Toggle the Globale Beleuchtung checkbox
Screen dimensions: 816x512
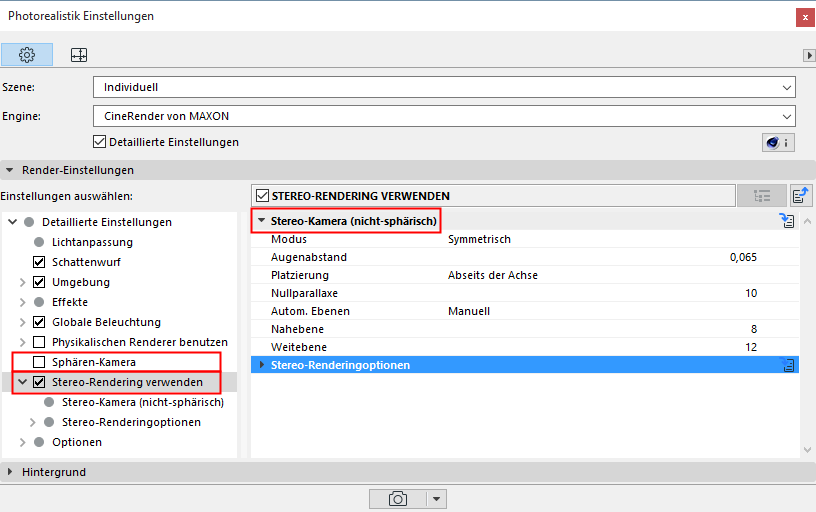(x=39, y=322)
